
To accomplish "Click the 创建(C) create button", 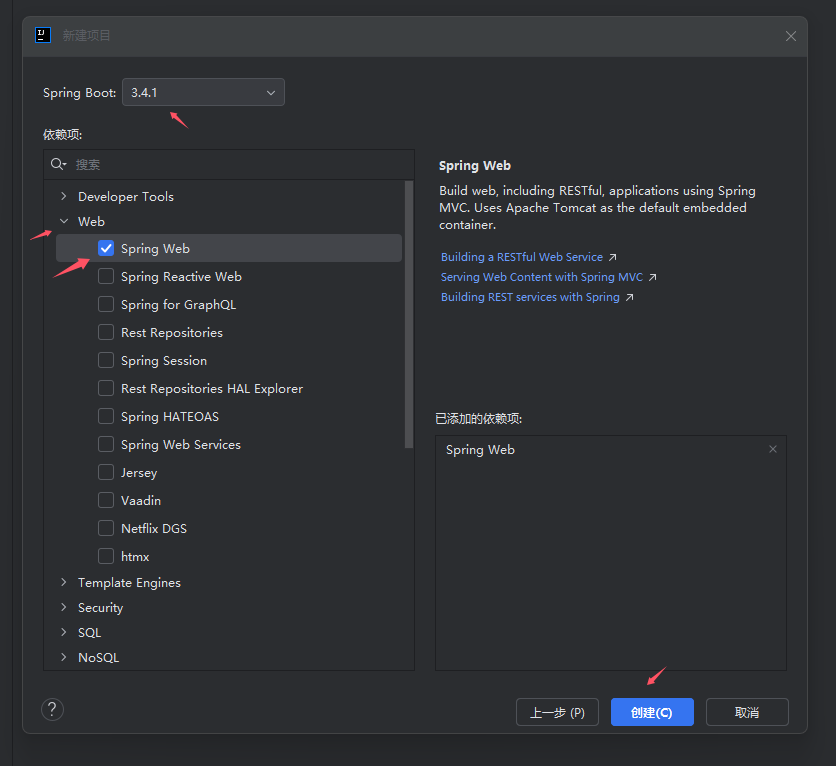I will [652, 712].
